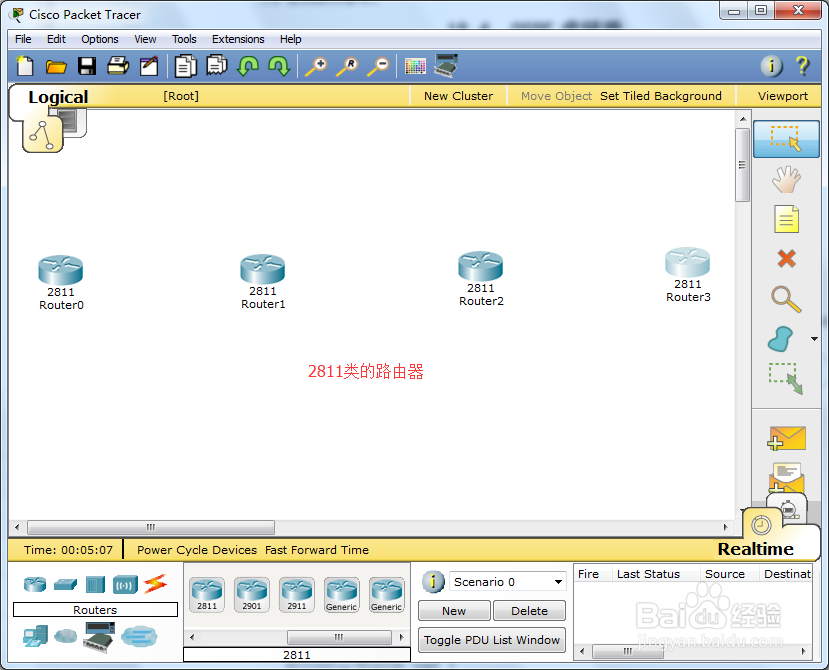Click Fast Forward Time

pos(317,550)
